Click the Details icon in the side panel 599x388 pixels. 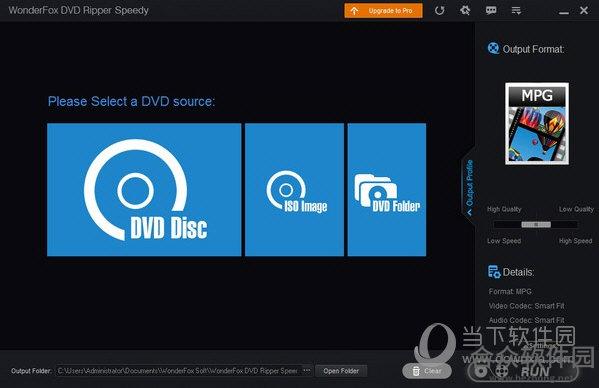pos(494,272)
